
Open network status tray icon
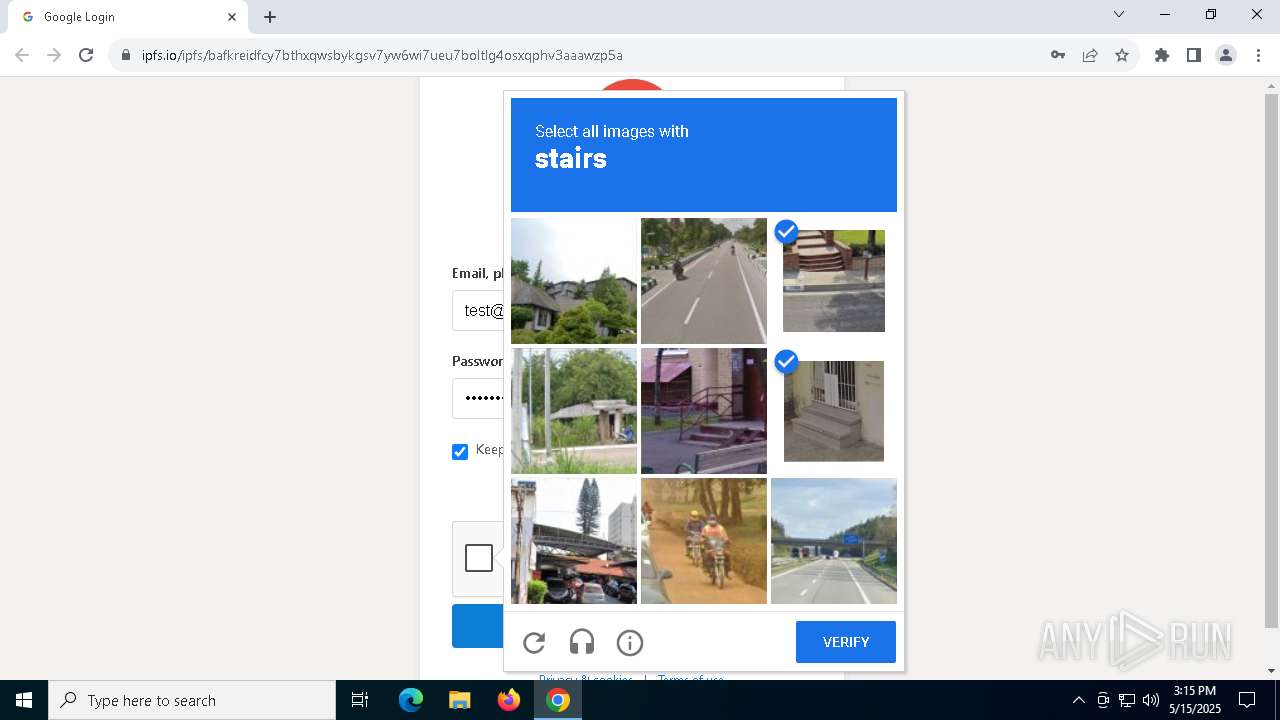click(x=1127, y=700)
